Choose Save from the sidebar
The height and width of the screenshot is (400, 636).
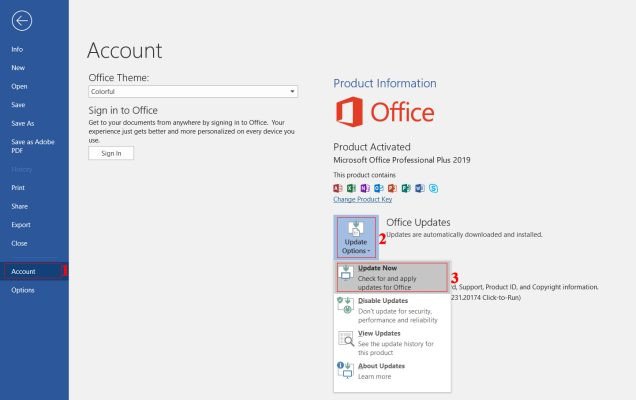pyautogui.click(x=18, y=105)
